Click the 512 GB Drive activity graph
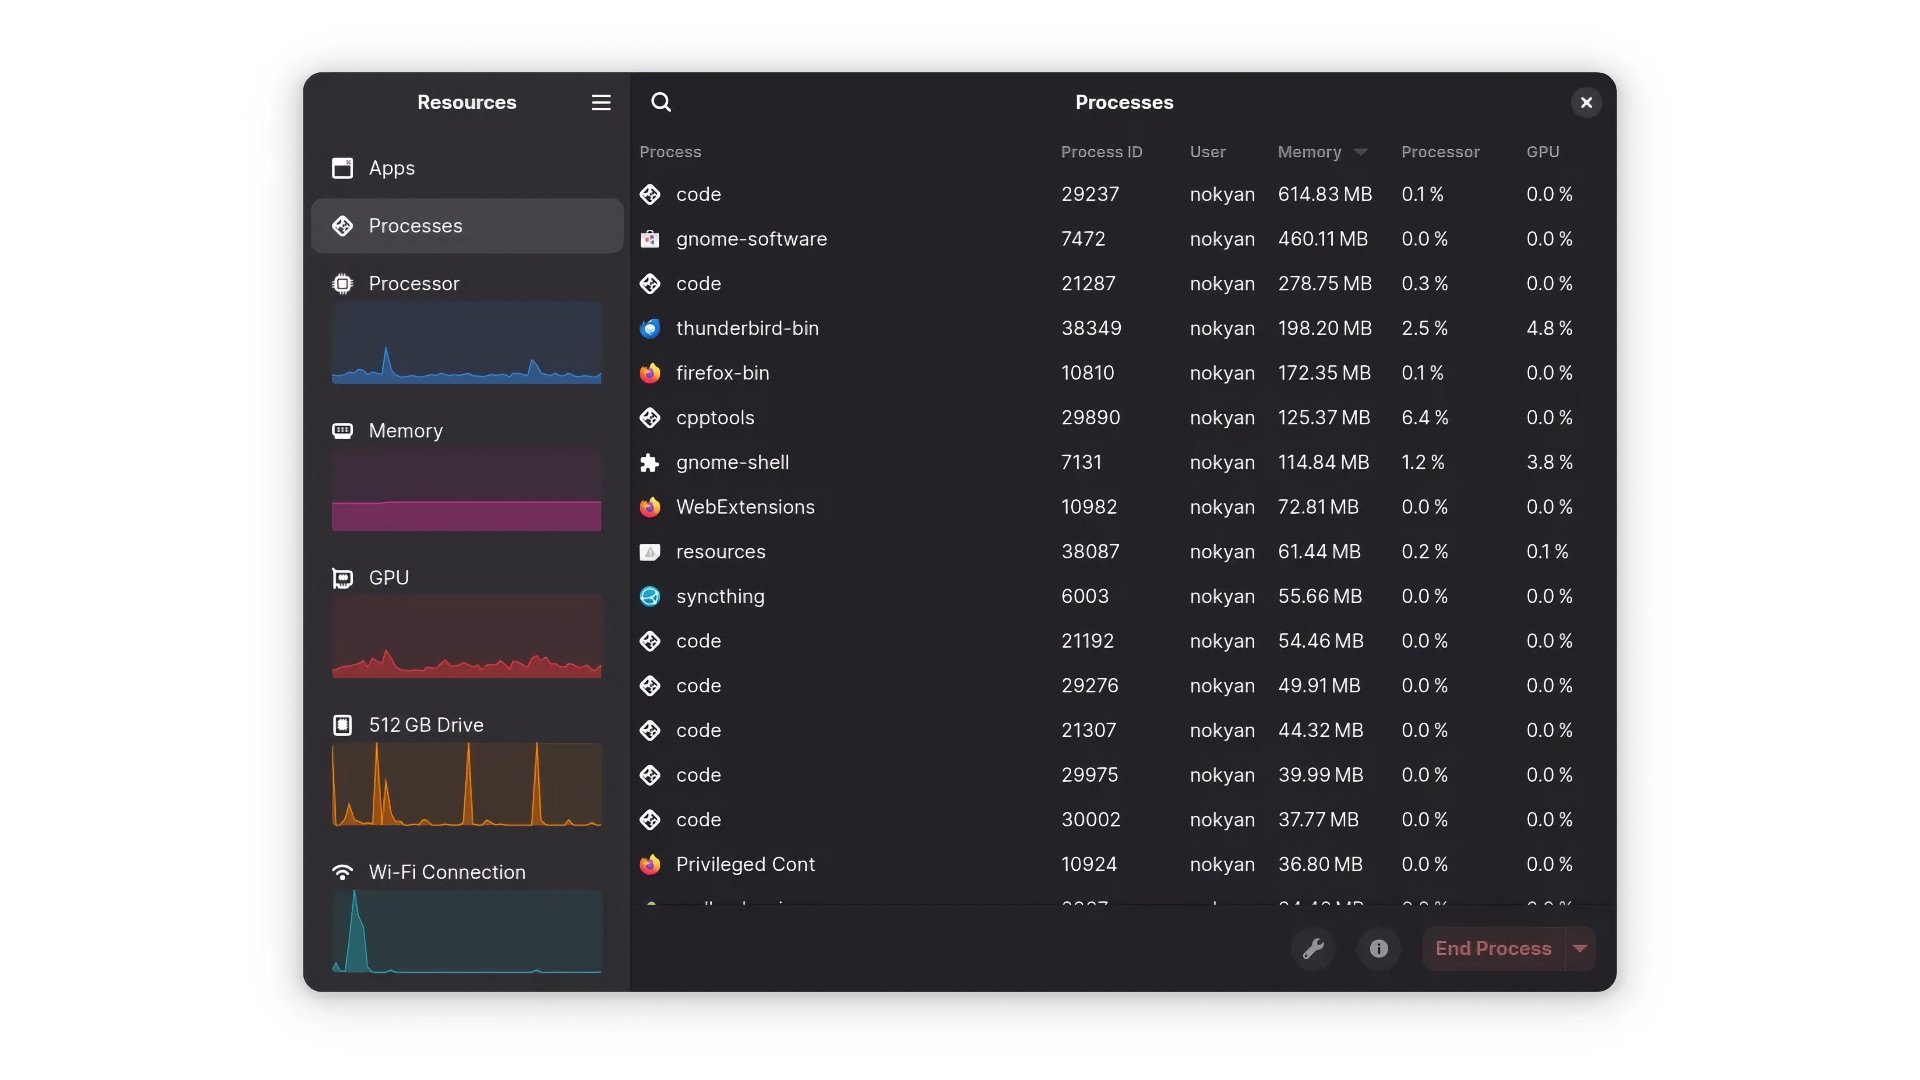Image resolution: width=1920 pixels, height=1080 pixels. click(467, 784)
